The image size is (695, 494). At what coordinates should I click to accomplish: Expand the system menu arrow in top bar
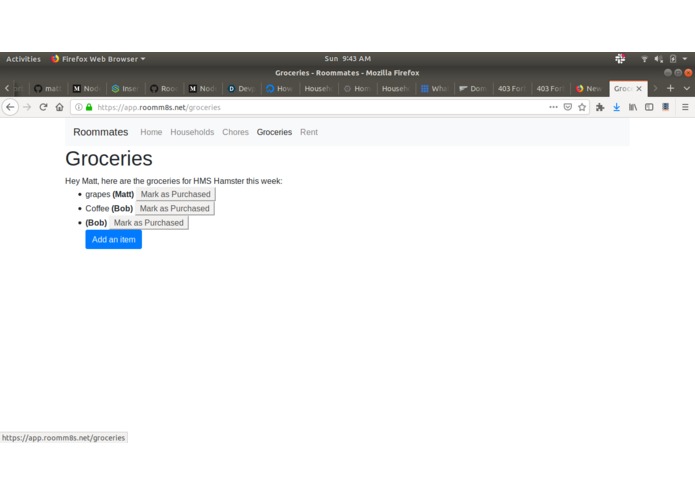coord(685,59)
